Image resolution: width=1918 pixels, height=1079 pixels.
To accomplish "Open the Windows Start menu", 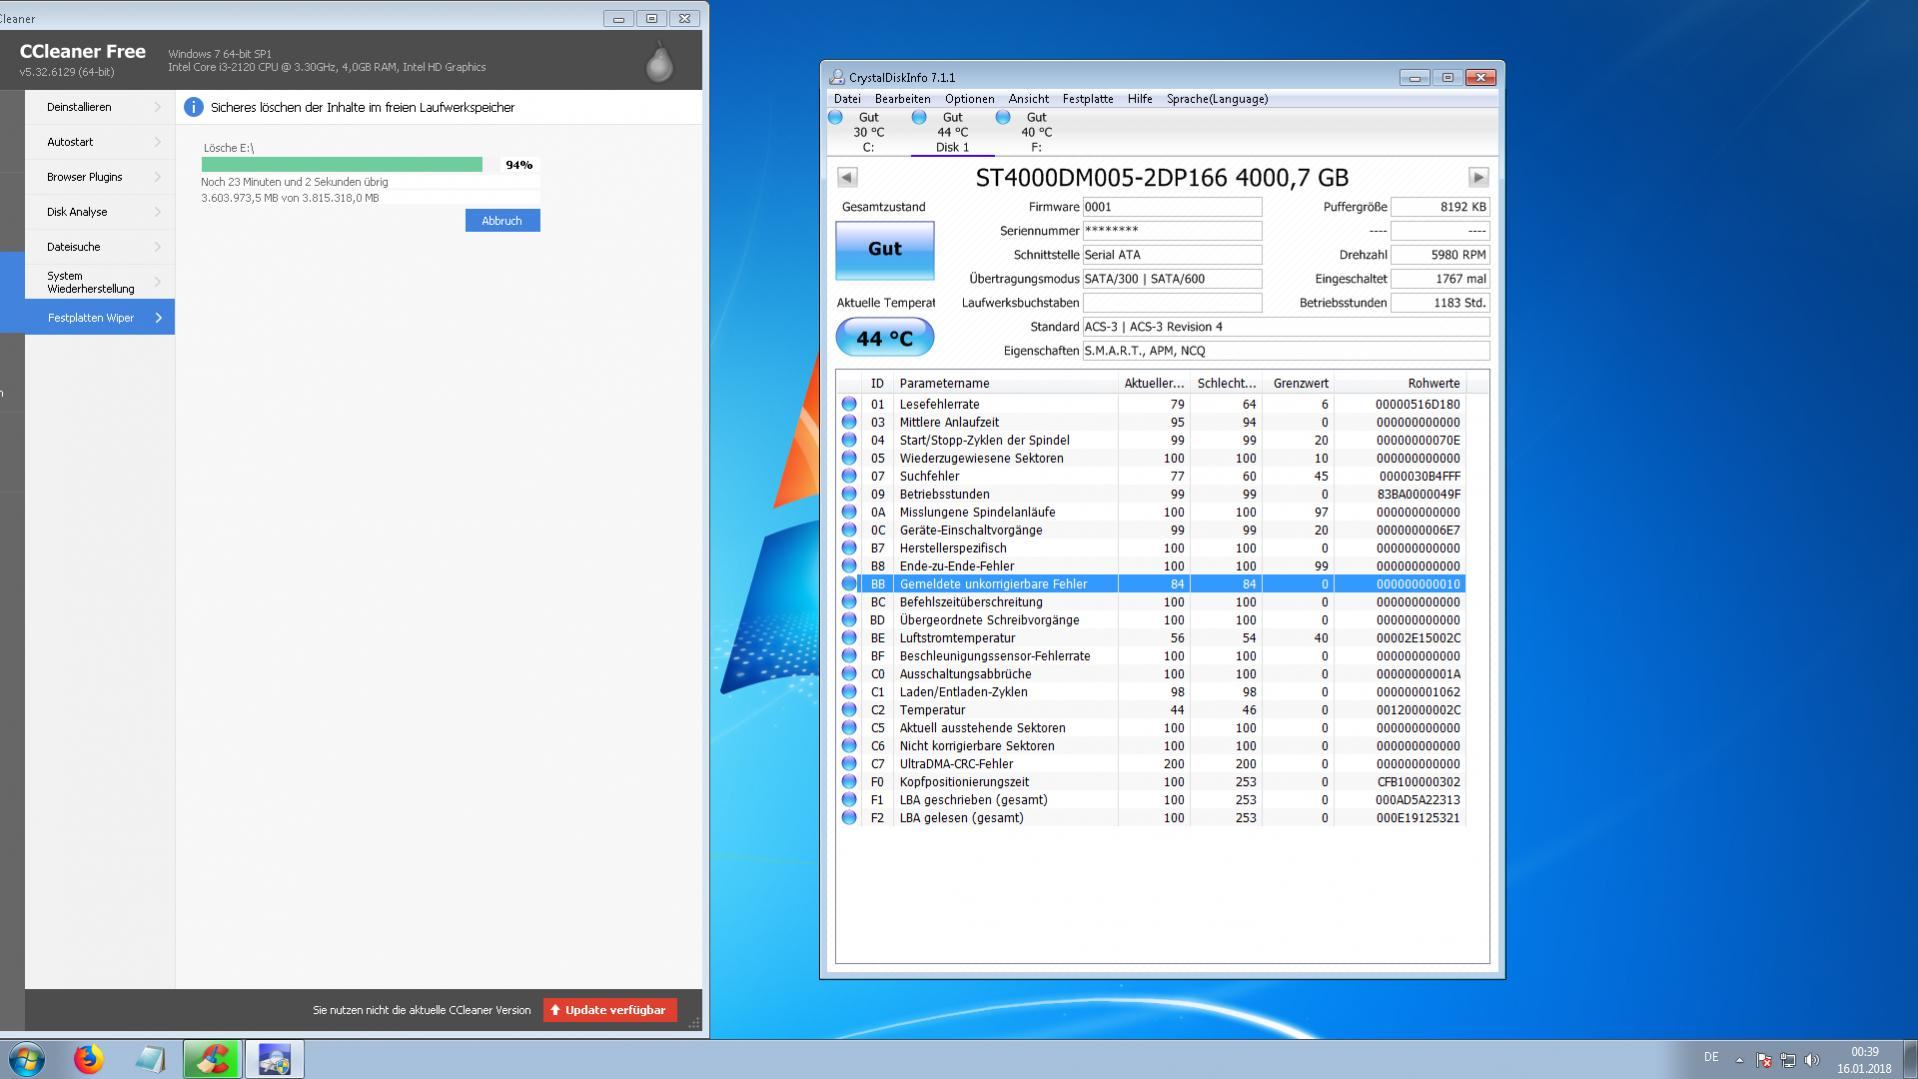I will [27, 1059].
